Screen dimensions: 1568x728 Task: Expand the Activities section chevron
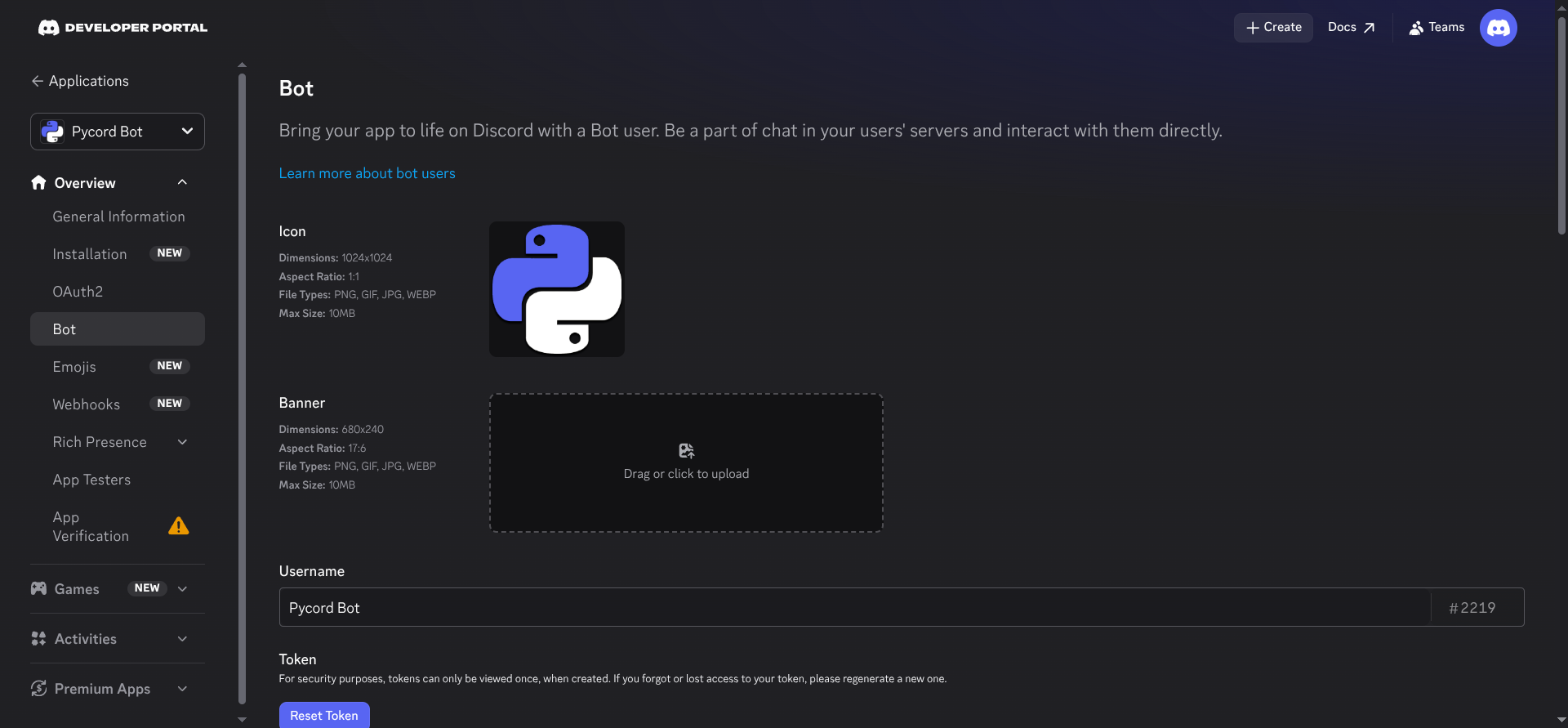point(182,639)
